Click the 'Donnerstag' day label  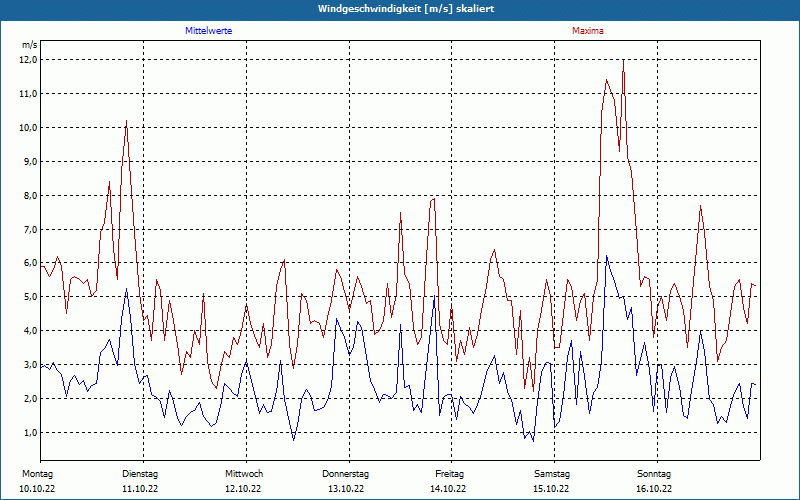[x=345, y=474]
